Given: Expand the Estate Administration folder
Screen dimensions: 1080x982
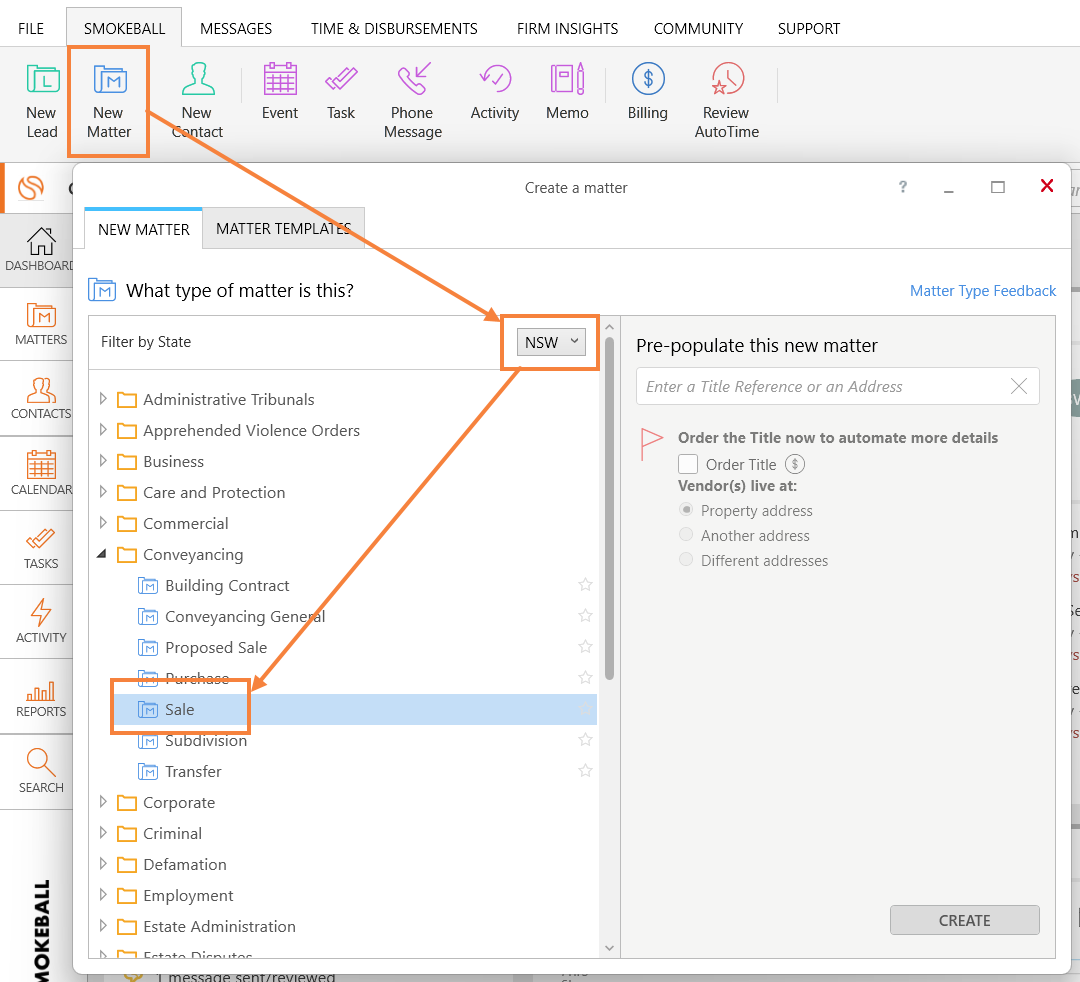Looking at the screenshot, I should tap(103, 926).
